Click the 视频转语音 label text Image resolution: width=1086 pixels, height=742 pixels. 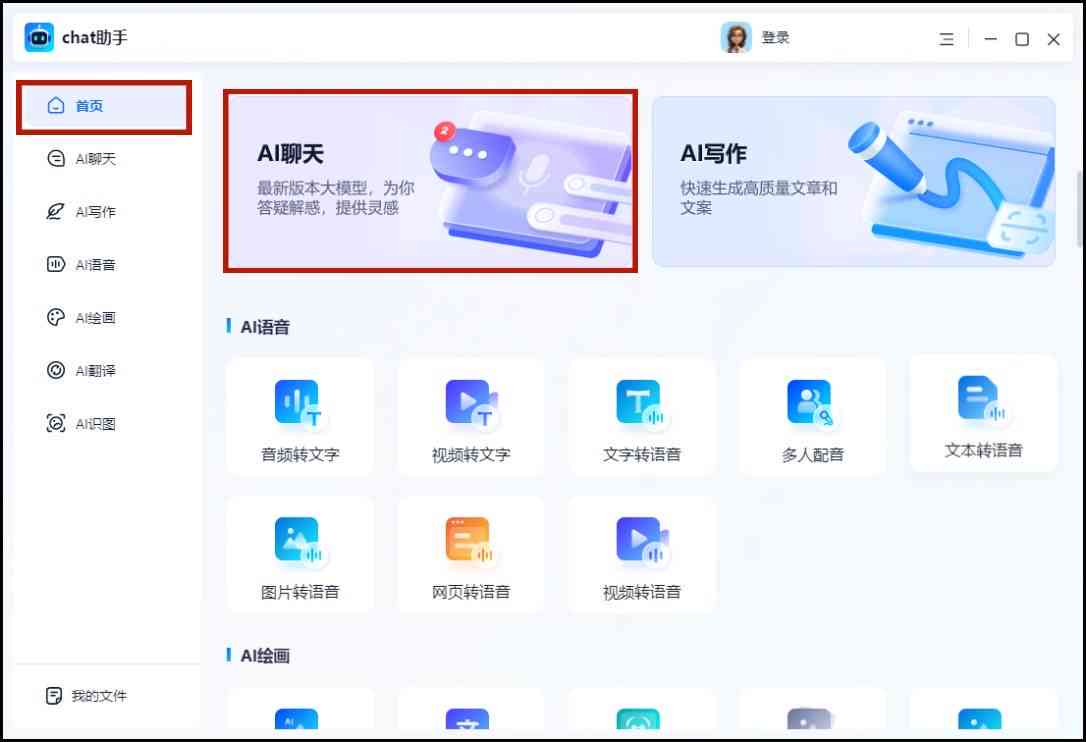pyautogui.click(x=641, y=592)
